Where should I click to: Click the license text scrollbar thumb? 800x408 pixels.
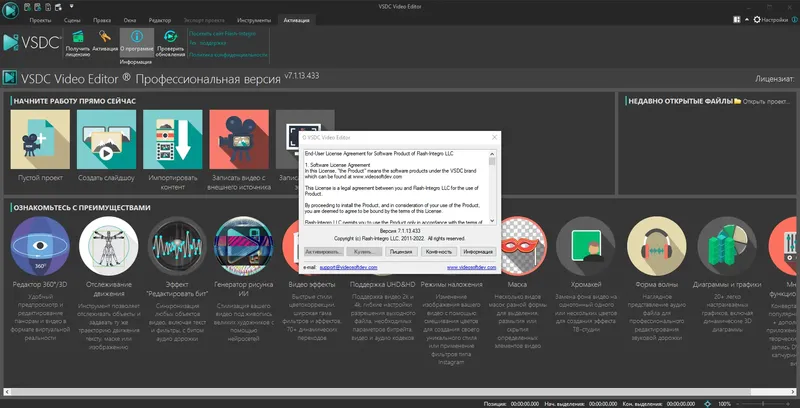(492, 162)
